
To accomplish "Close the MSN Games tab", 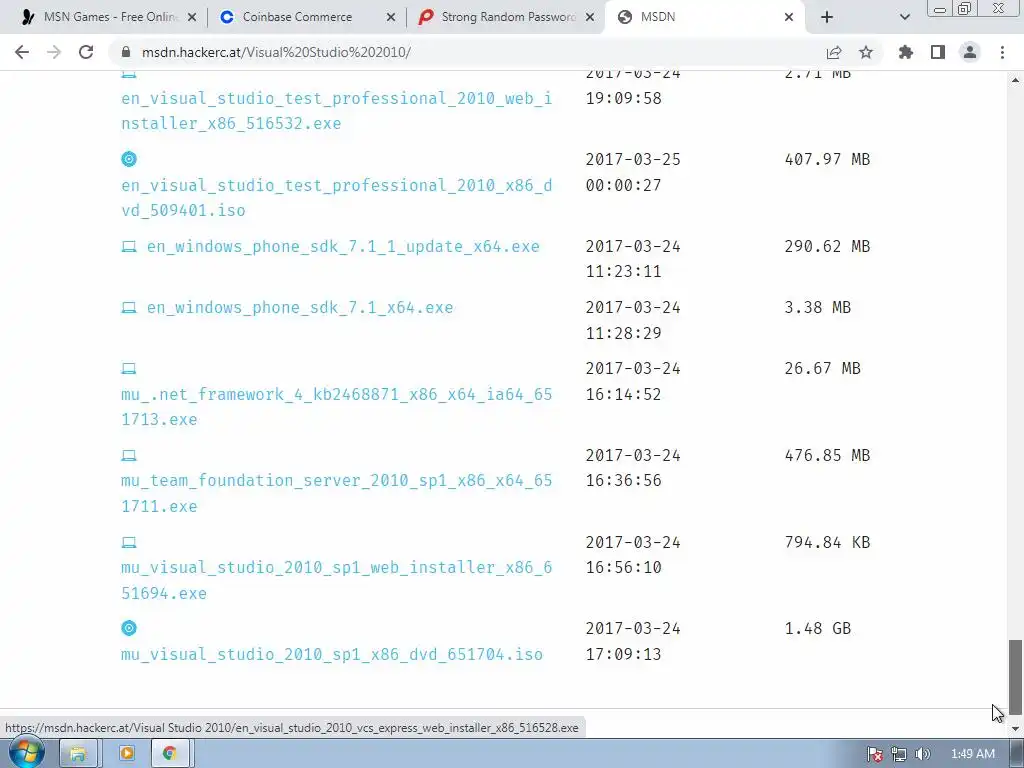I will (x=192, y=18).
